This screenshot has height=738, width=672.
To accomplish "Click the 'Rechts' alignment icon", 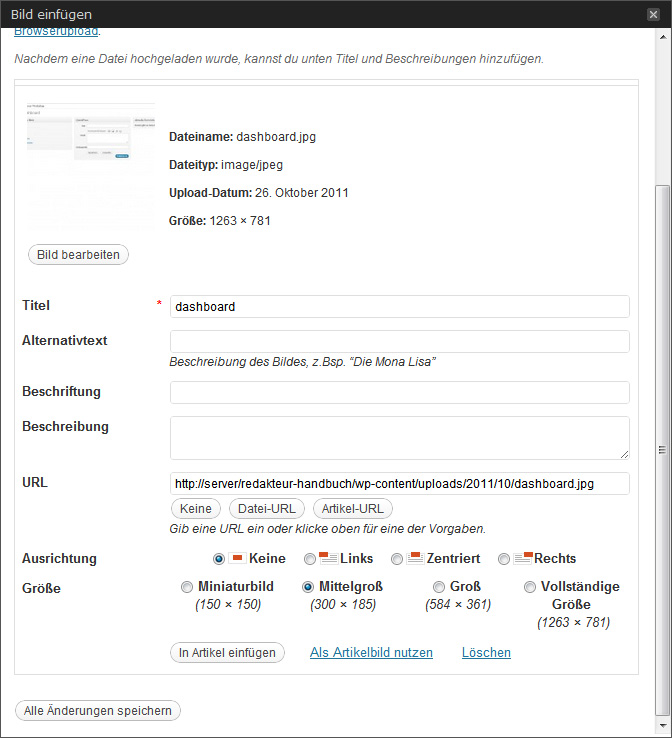I will coord(522,558).
